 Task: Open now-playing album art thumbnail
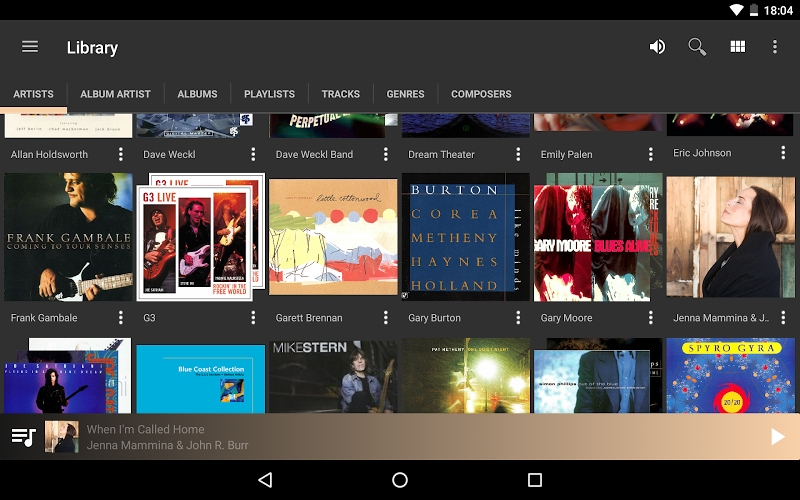tap(62, 437)
